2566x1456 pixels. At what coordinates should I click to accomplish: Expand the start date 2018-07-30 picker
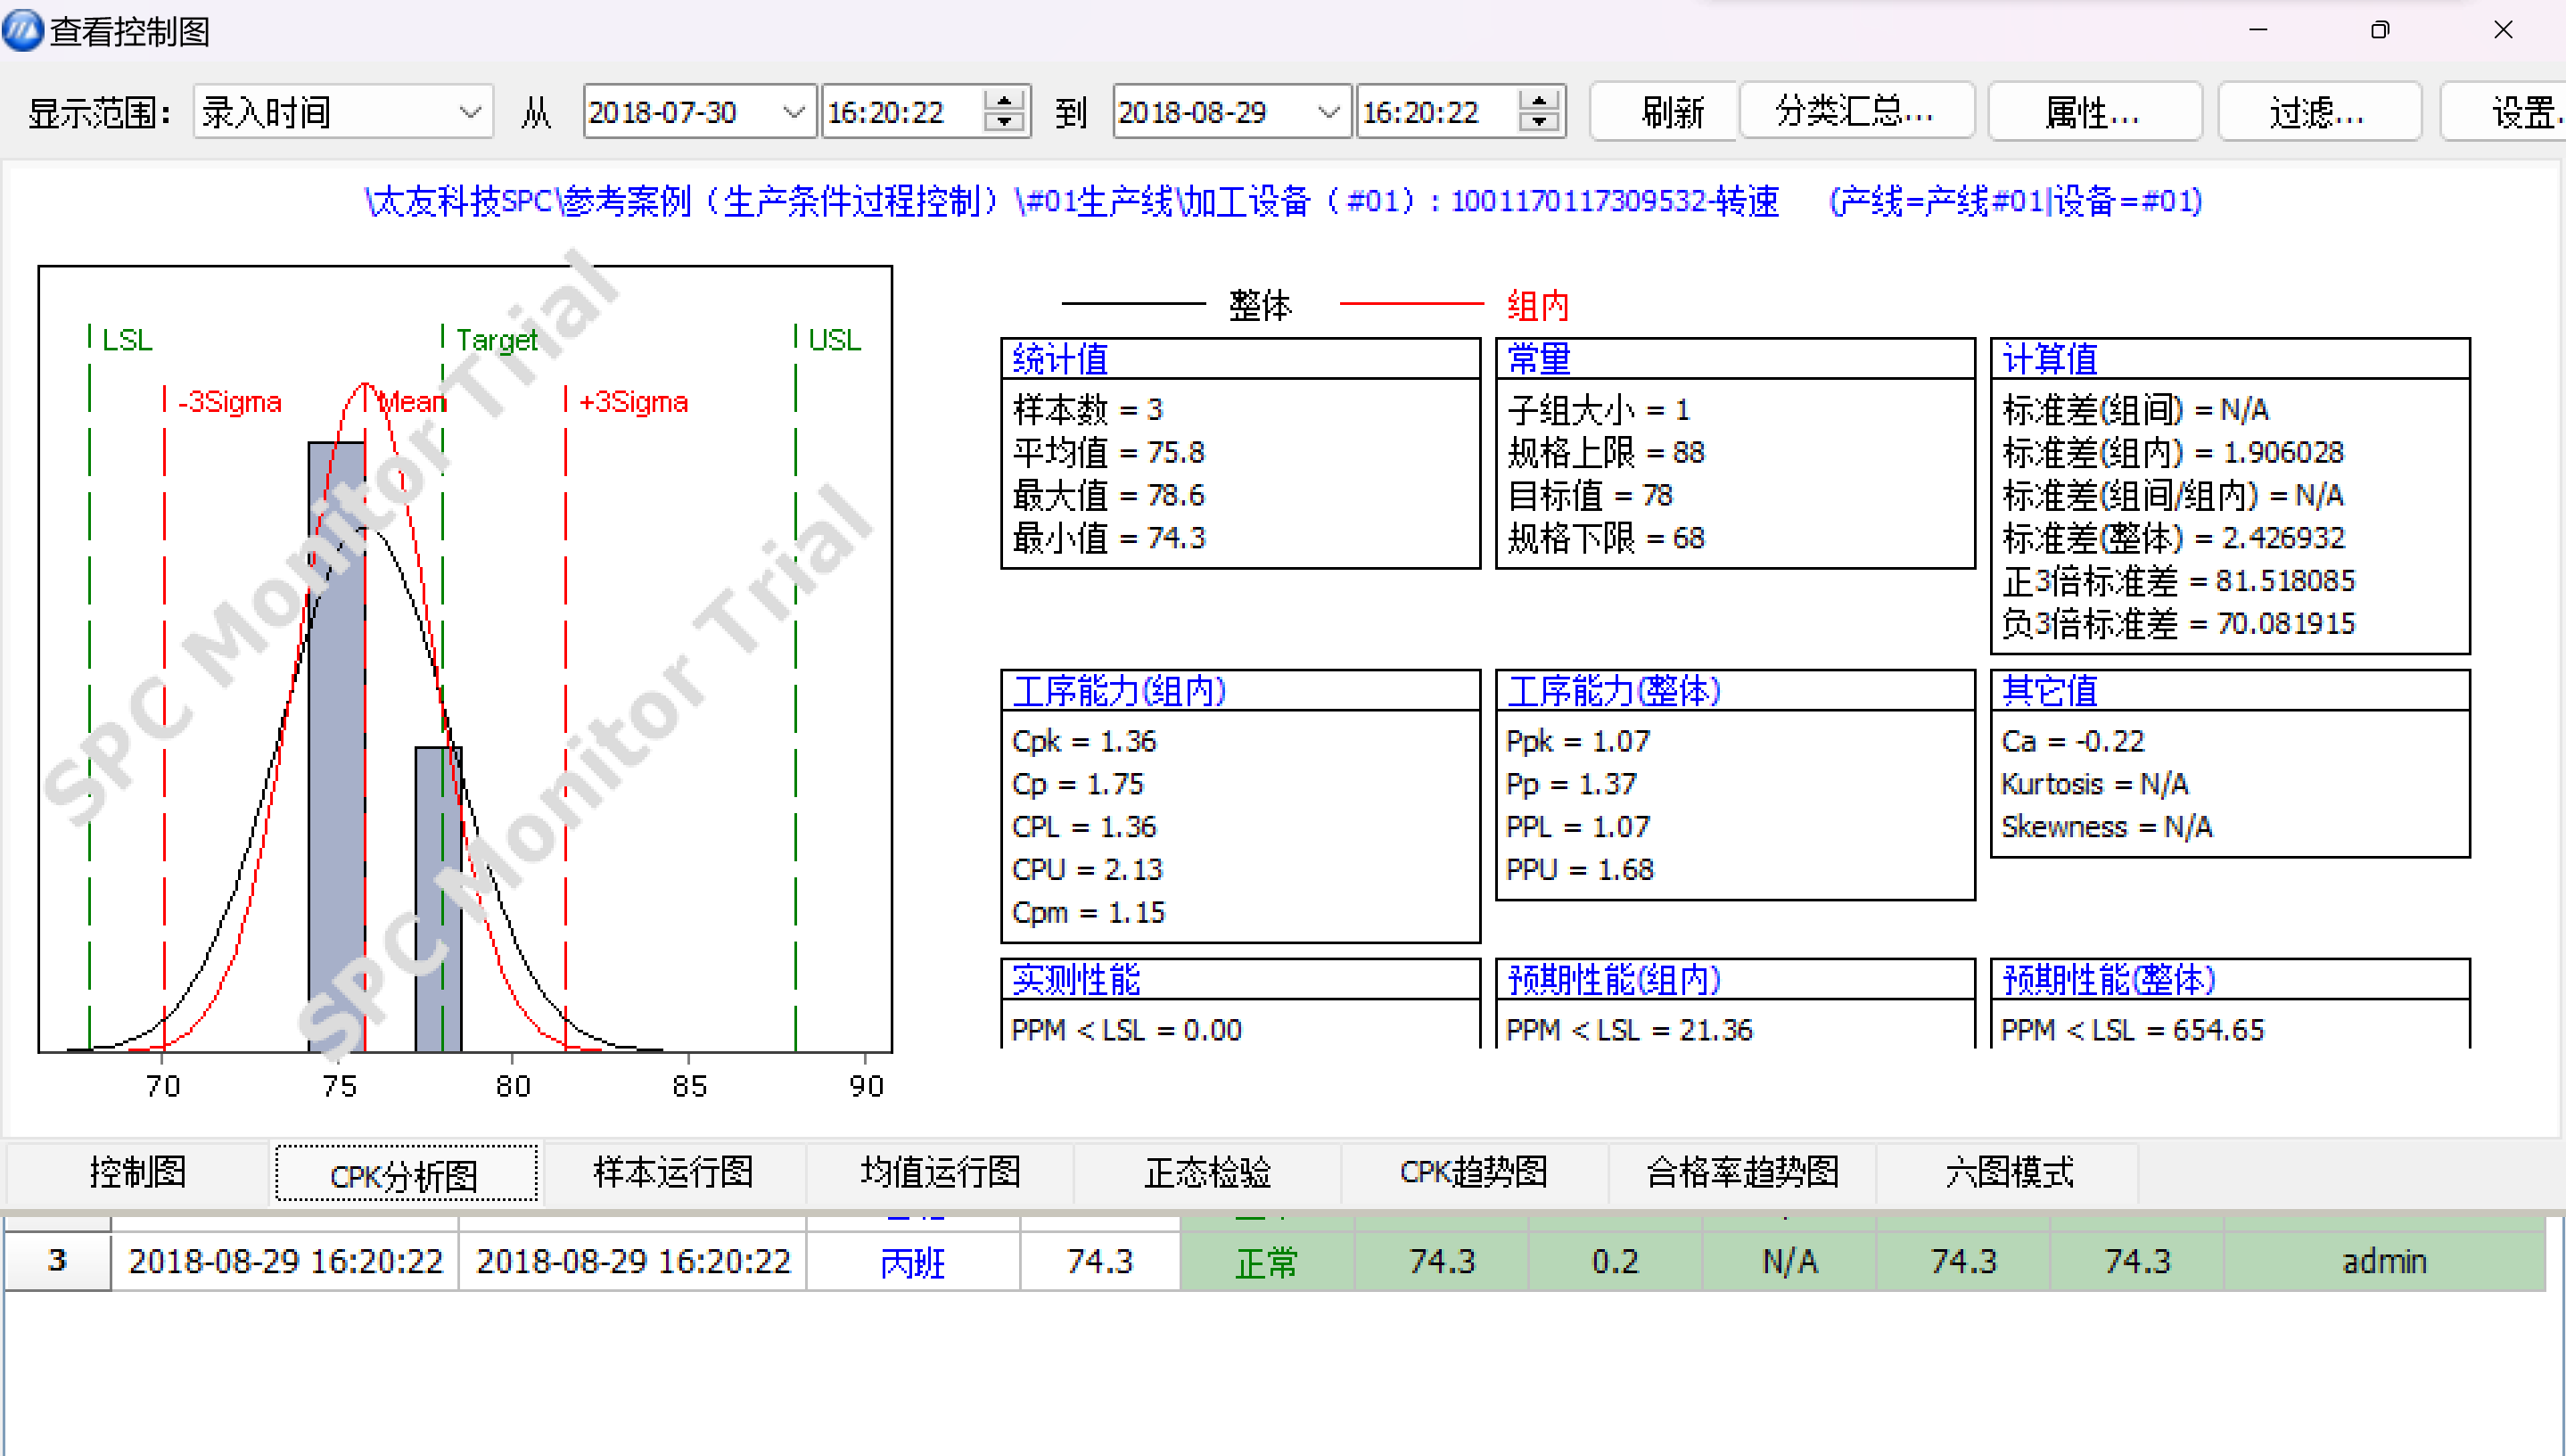click(793, 112)
